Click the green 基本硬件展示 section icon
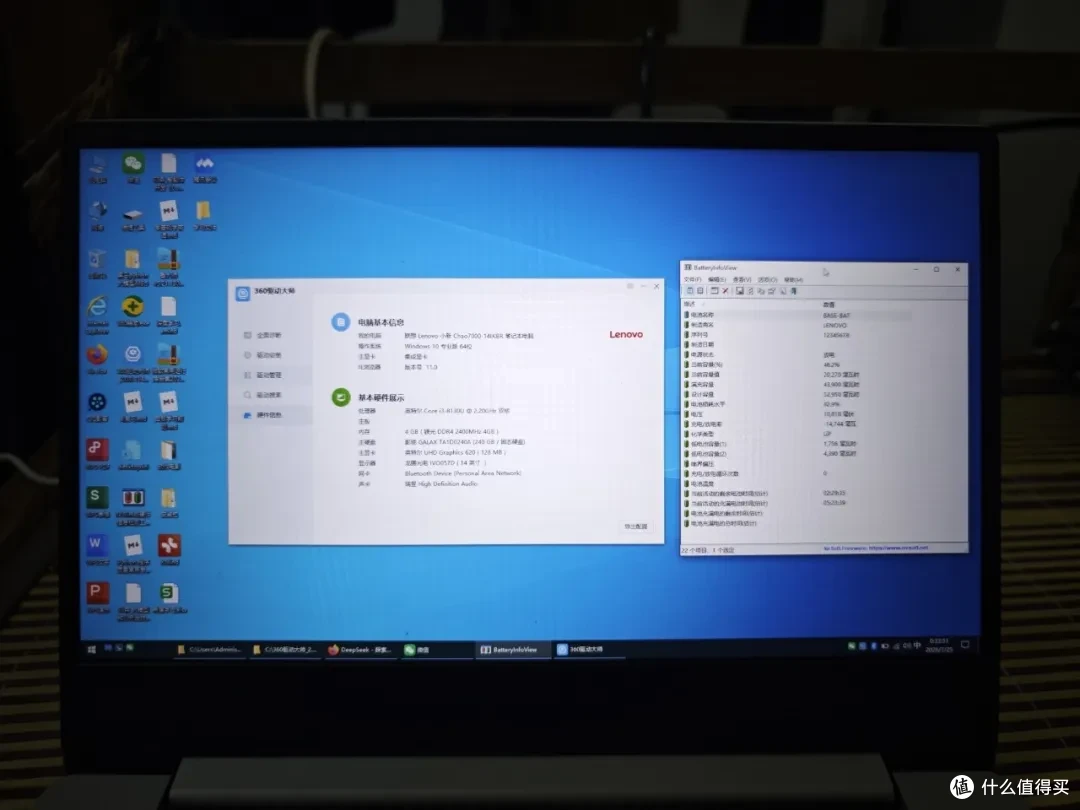 [340, 397]
